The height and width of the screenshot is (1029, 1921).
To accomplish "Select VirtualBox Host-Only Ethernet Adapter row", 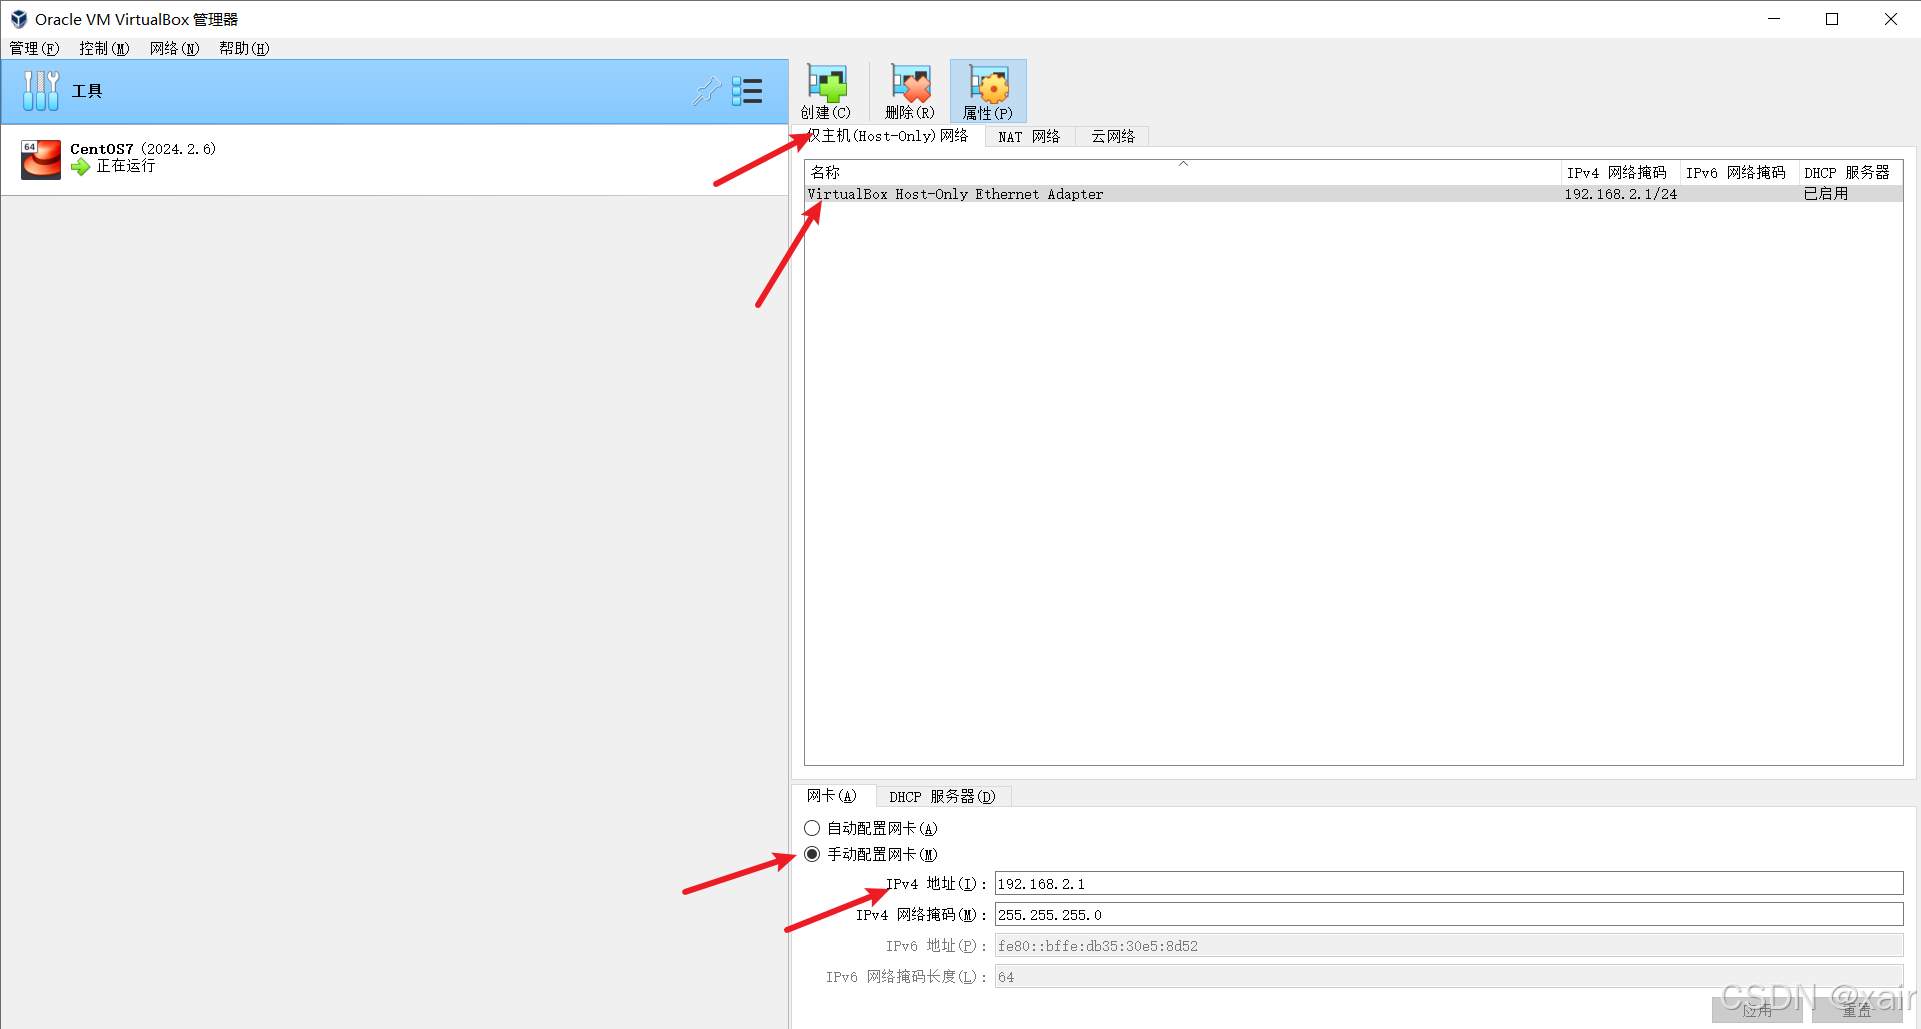I will tap(1354, 194).
